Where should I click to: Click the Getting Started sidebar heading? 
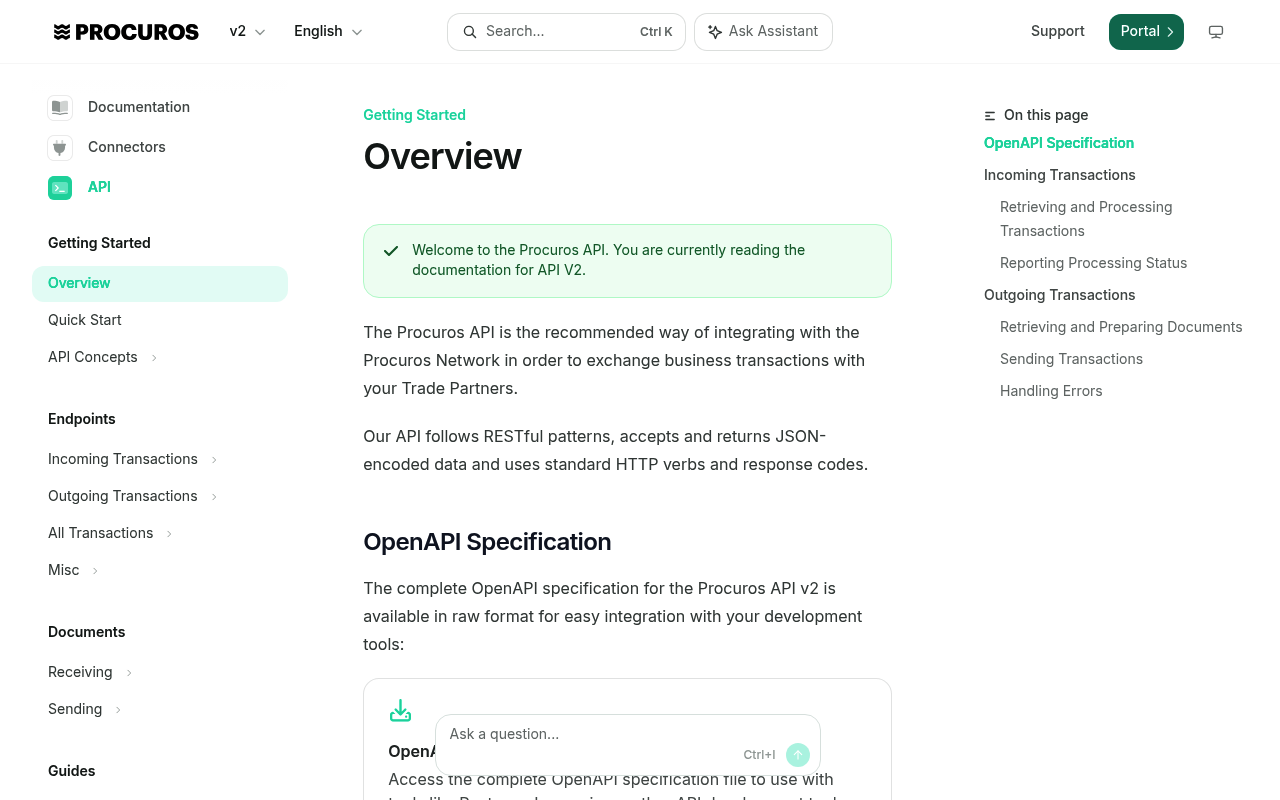(99, 243)
